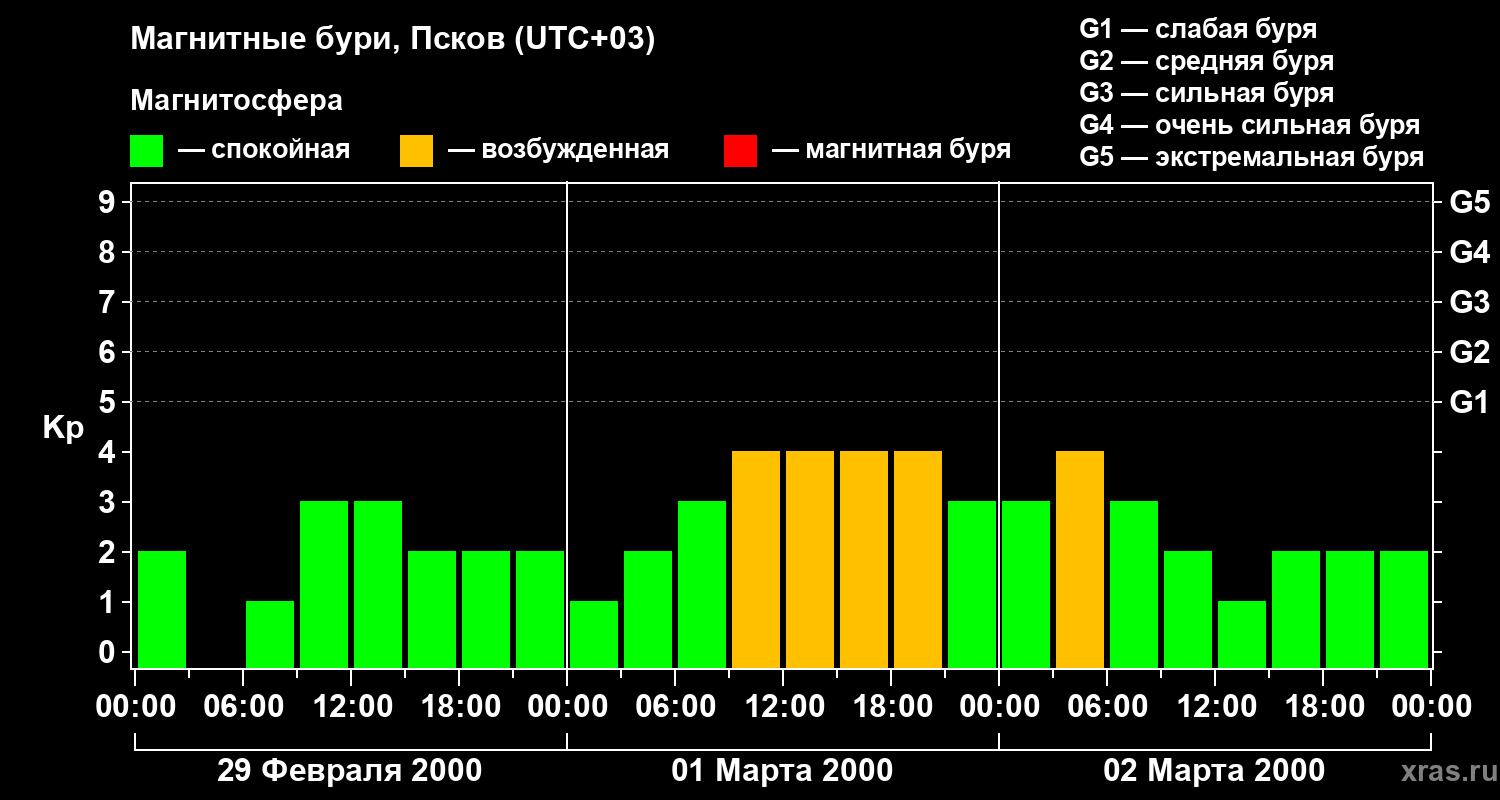The height and width of the screenshot is (800, 1500).
Task: Select the 2 March 06:00–09:00 green bar
Action: click(x=1134, y=584)
